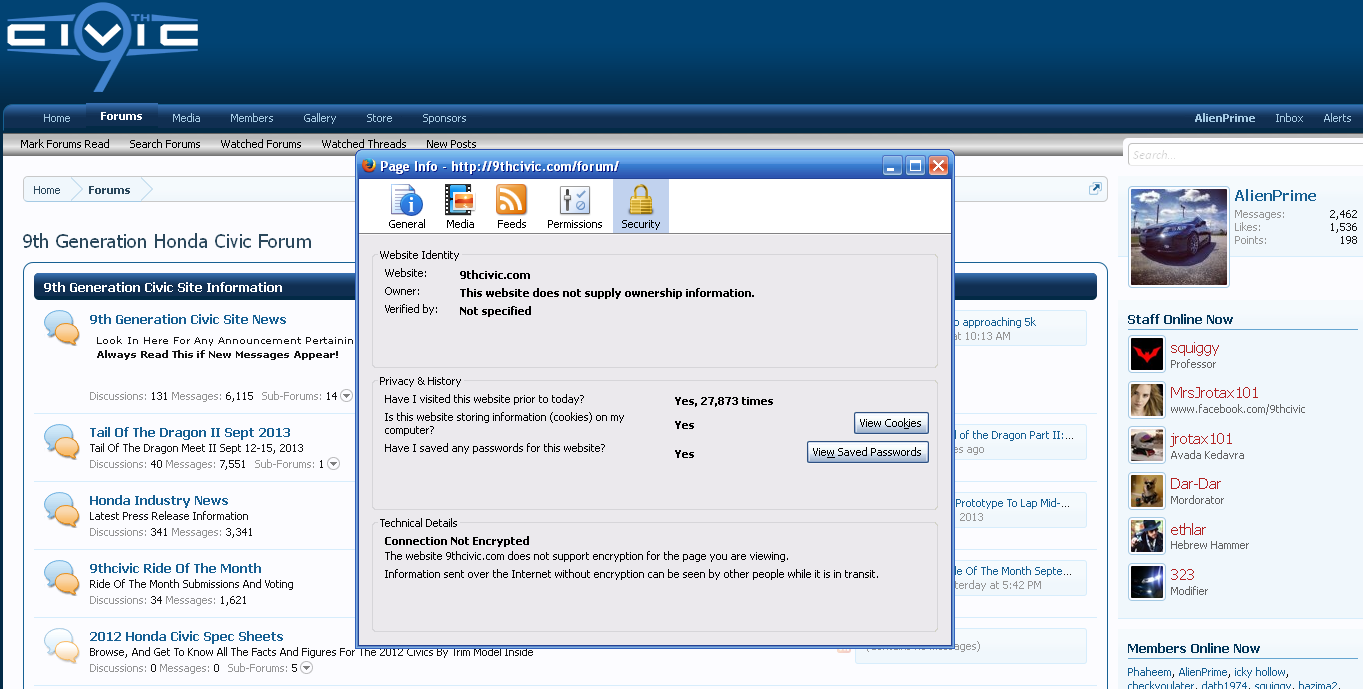
Task: Open MrsJrotax101's profile link
Action: click(1214, 393)
